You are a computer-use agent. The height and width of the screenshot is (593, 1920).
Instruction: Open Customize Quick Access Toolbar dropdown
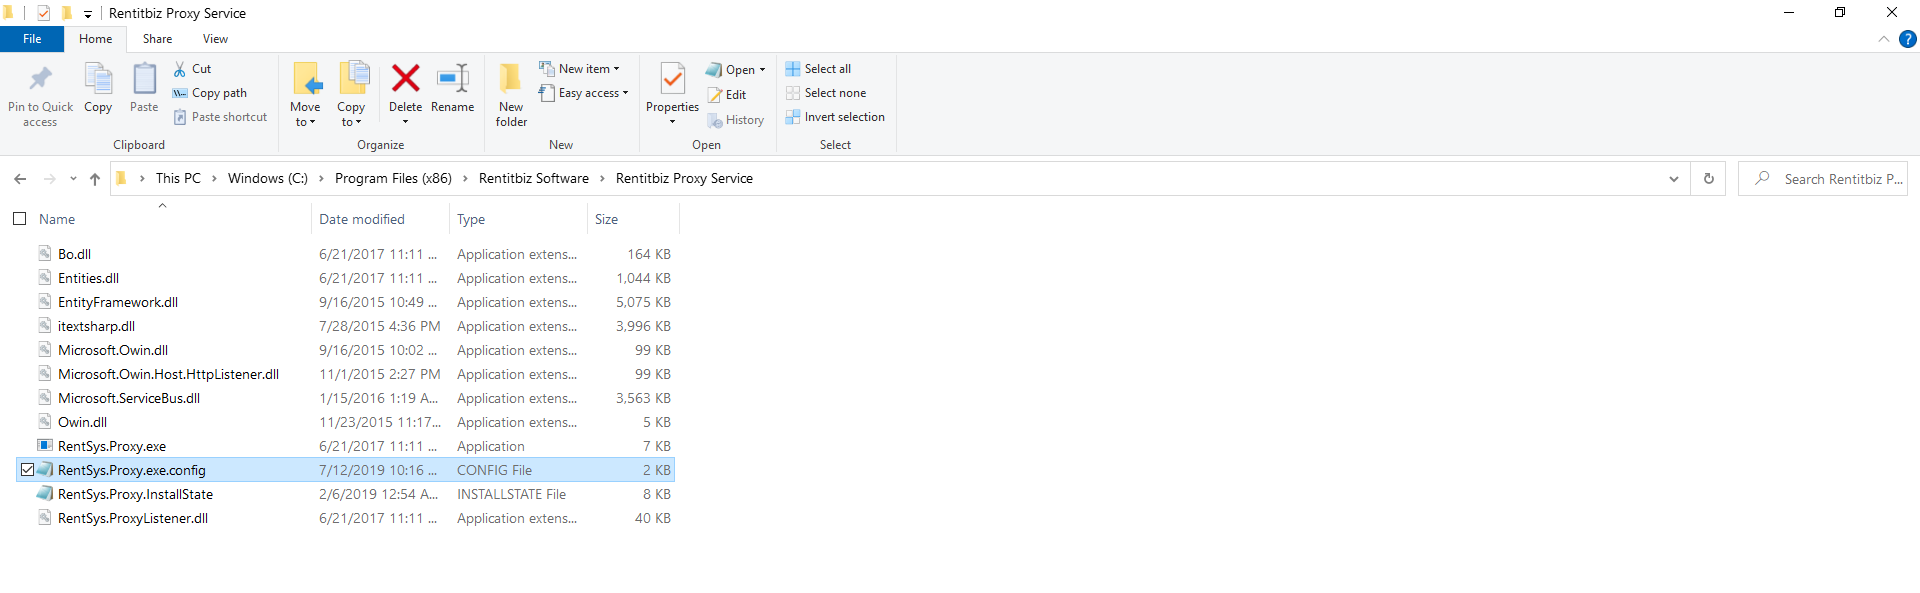[88, 14]
